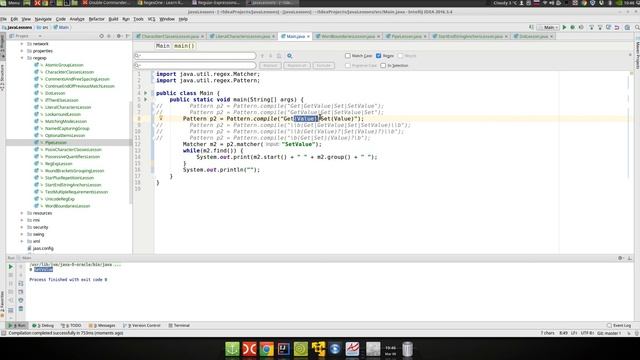Expand the properties folder in project tree
The height and width of the screenshot is (360, 640).
click(x=22, y=51)
